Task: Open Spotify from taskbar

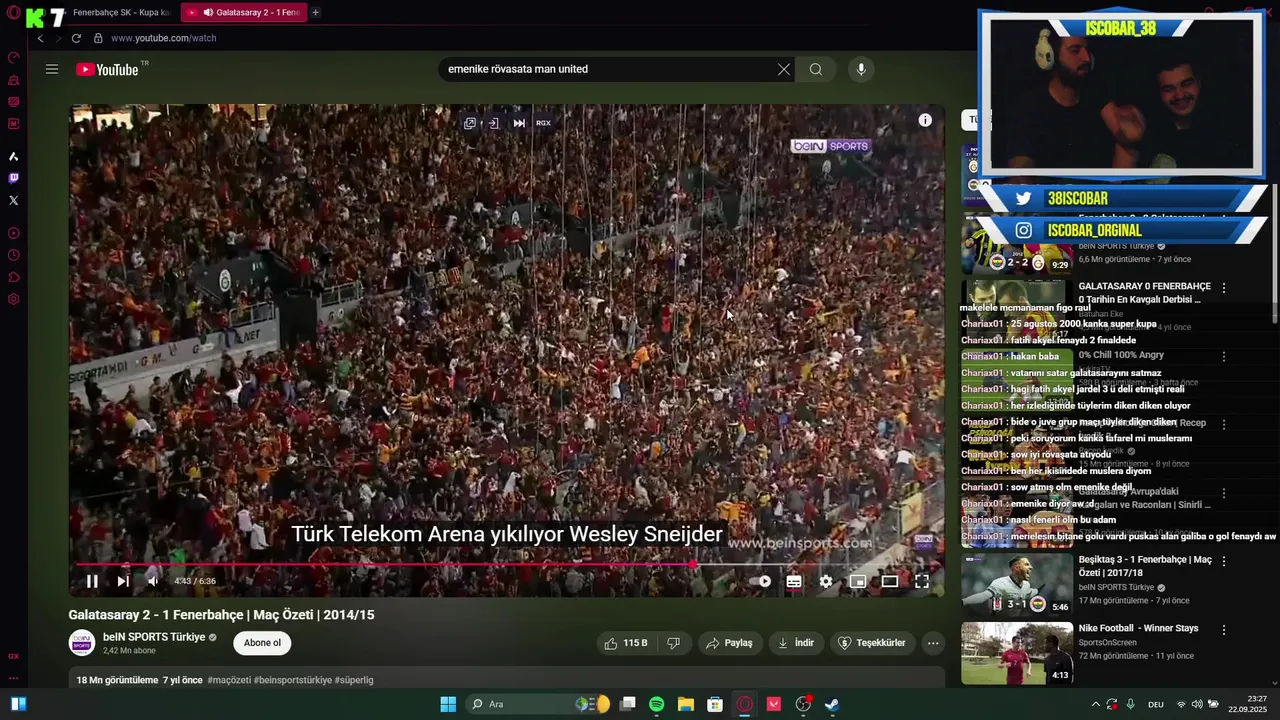Action: click(x=656, y=704)
